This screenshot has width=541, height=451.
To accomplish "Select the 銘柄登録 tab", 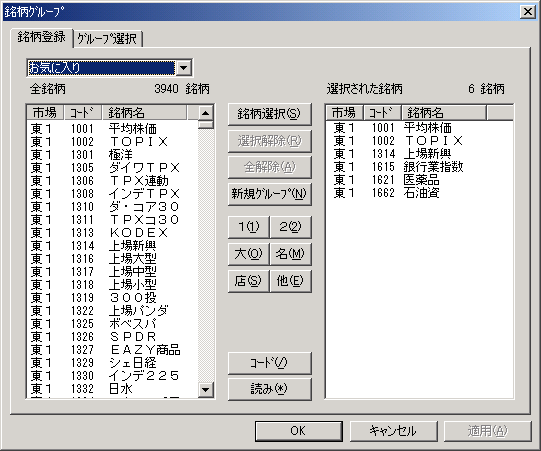I will (41, 37).
